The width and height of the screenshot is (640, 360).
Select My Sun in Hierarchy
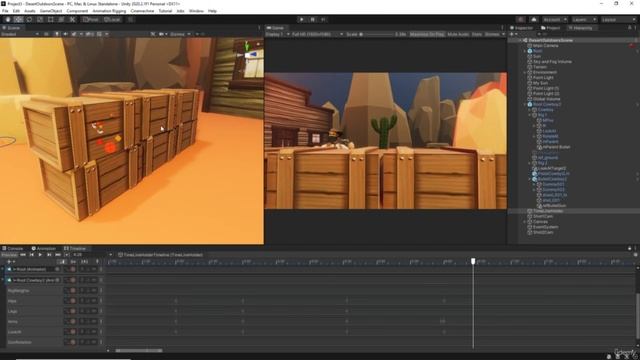(x=540, y=83)
